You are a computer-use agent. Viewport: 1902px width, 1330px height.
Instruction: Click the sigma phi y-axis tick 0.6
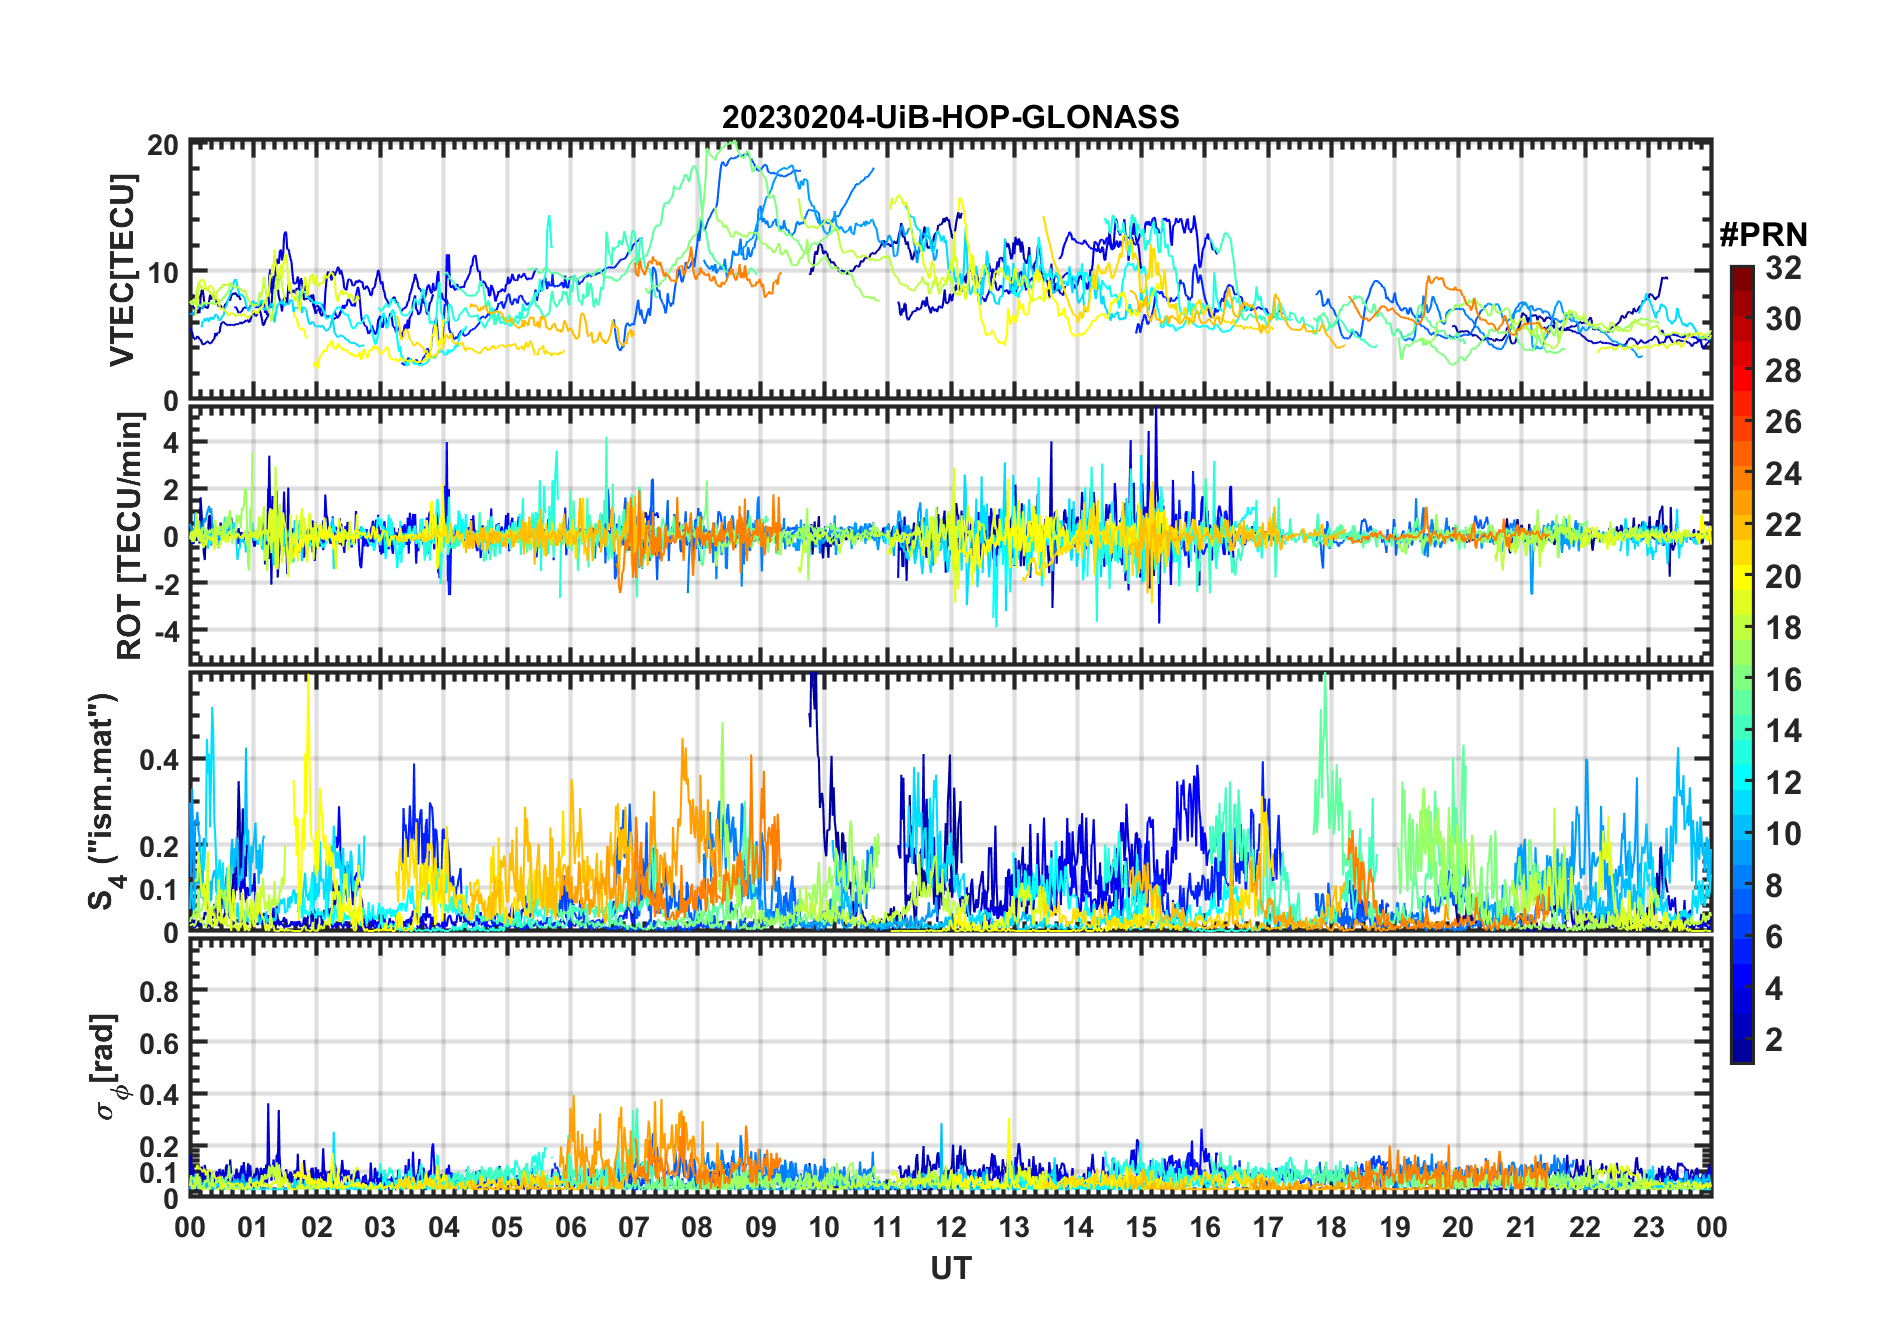click(x=159, y=1043)
